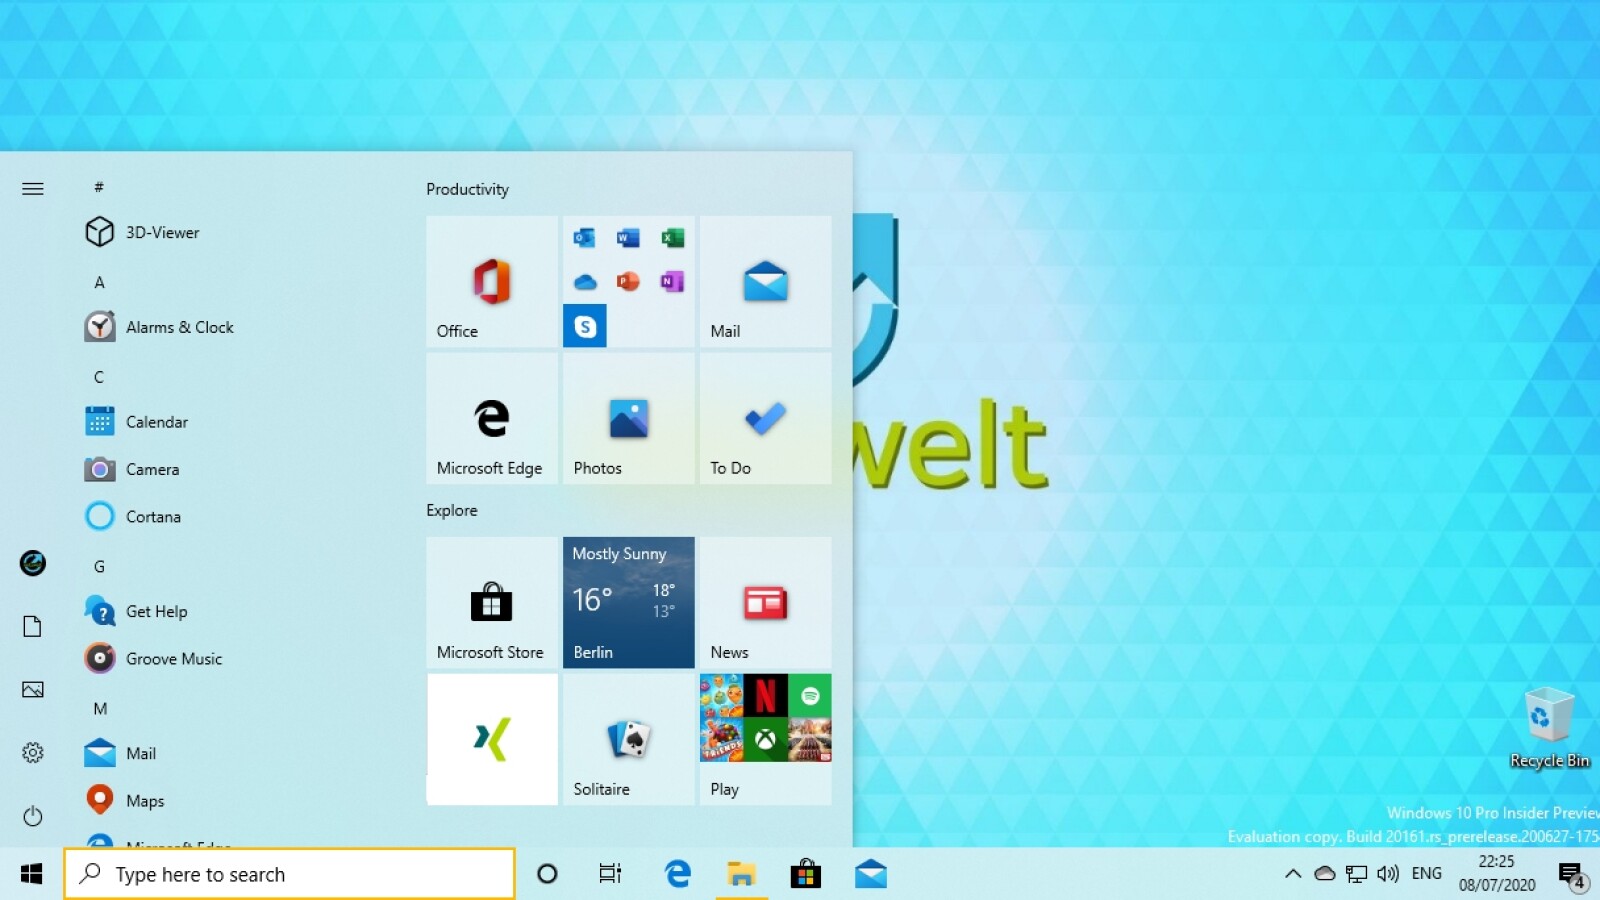Open Word in the Office apps tile

(x=628, y=237)
